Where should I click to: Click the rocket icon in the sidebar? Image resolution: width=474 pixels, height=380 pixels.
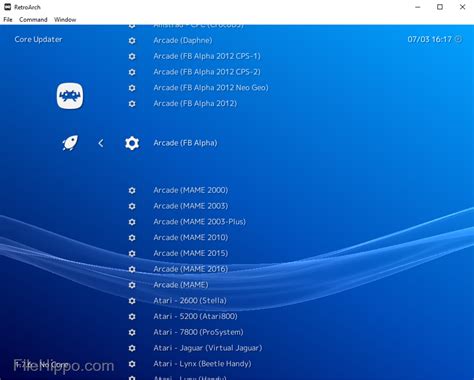click(70, 143)
